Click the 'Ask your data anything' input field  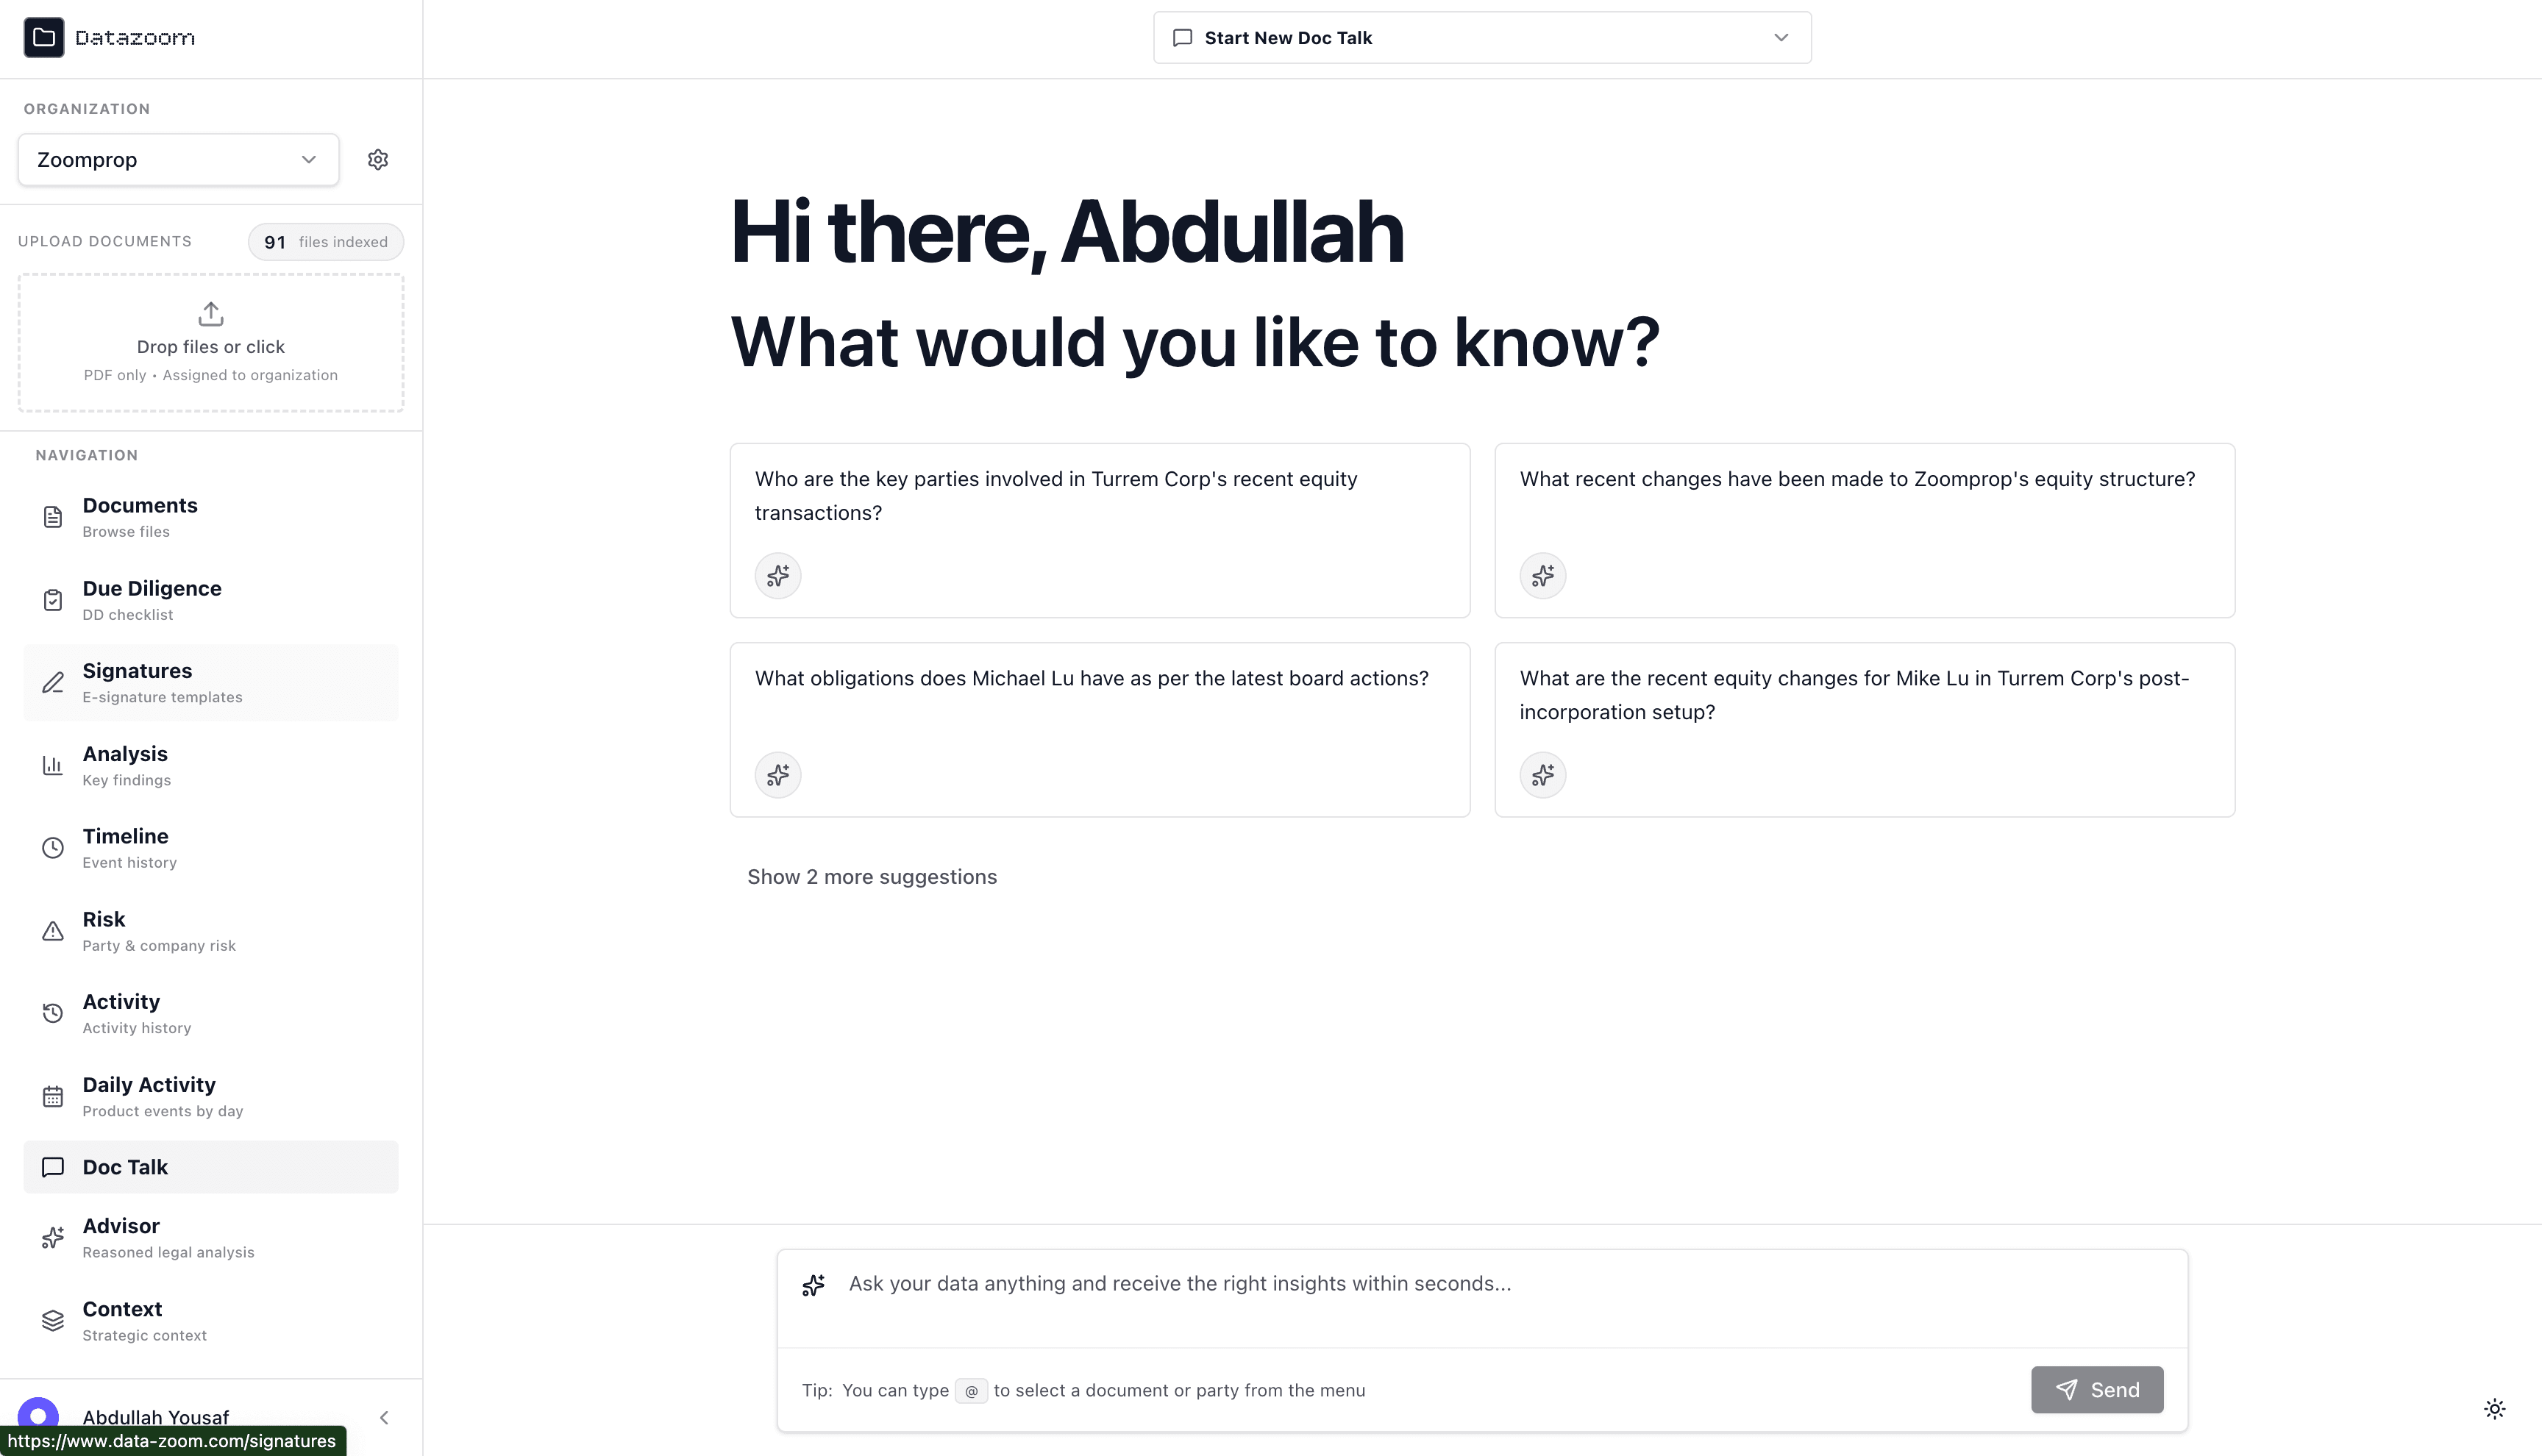(x=1480, y=1285)
